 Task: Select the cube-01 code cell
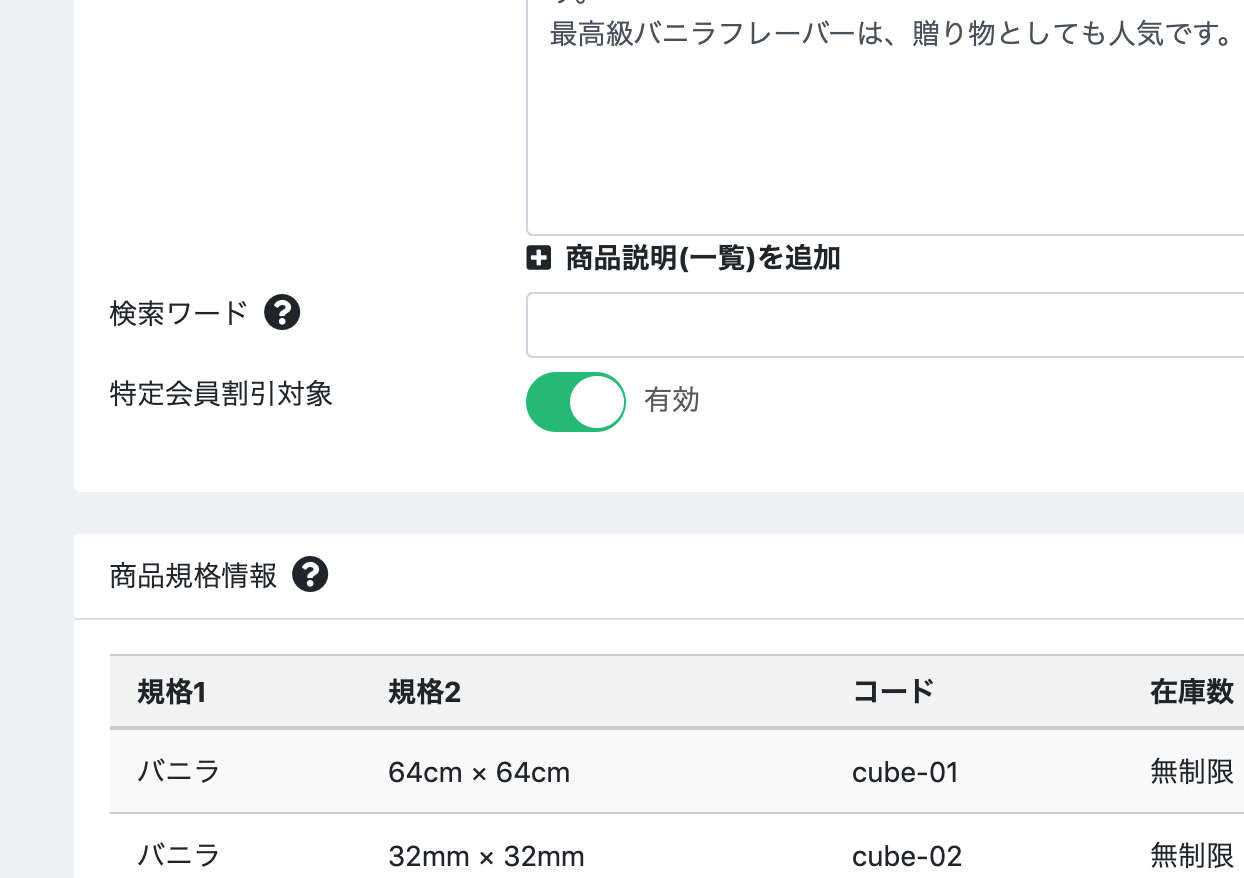[905, 772]
